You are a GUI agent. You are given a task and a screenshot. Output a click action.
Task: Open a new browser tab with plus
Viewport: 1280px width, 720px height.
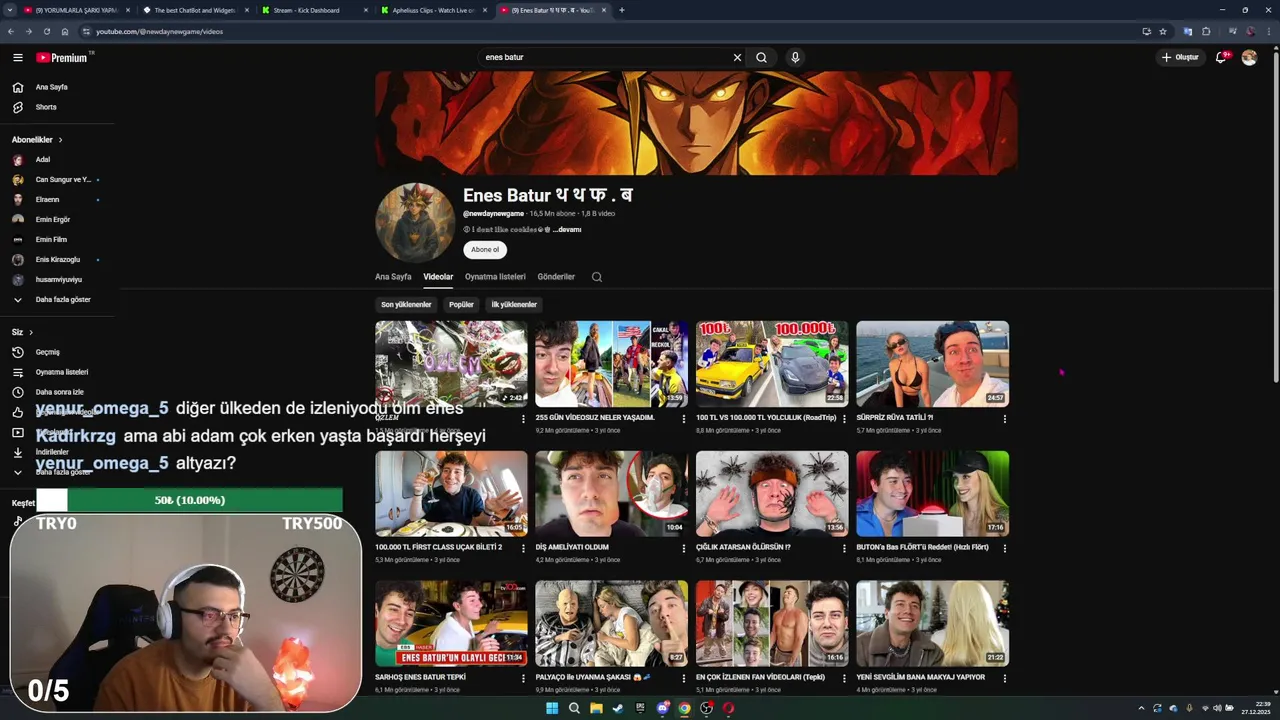coord(622,10)
